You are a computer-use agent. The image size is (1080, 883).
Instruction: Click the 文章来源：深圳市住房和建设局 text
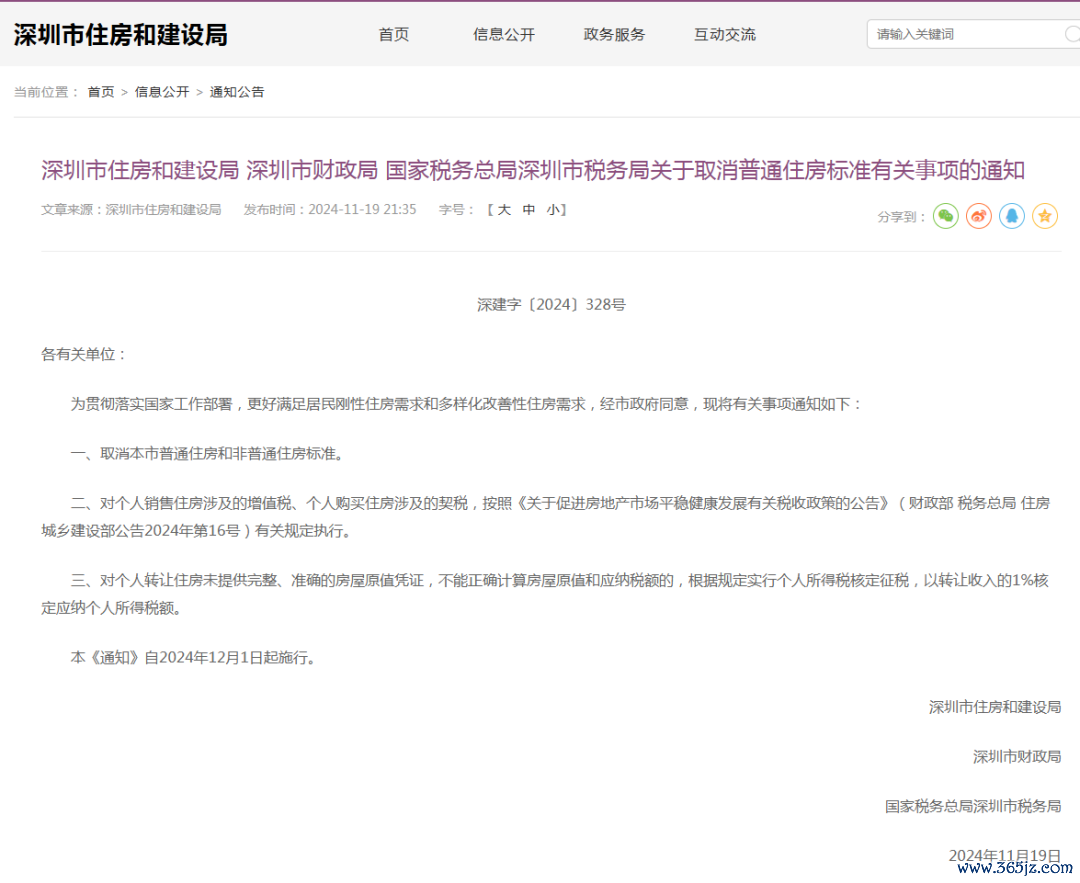click(x=131, y=209)
